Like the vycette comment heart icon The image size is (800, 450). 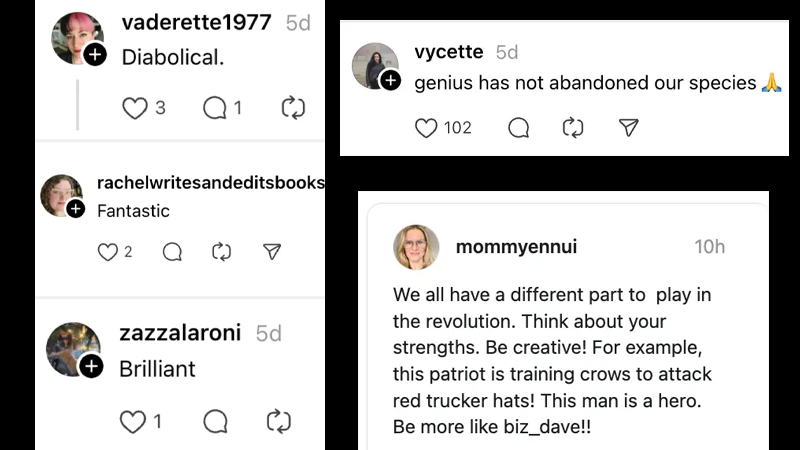(x=426, y=128)
